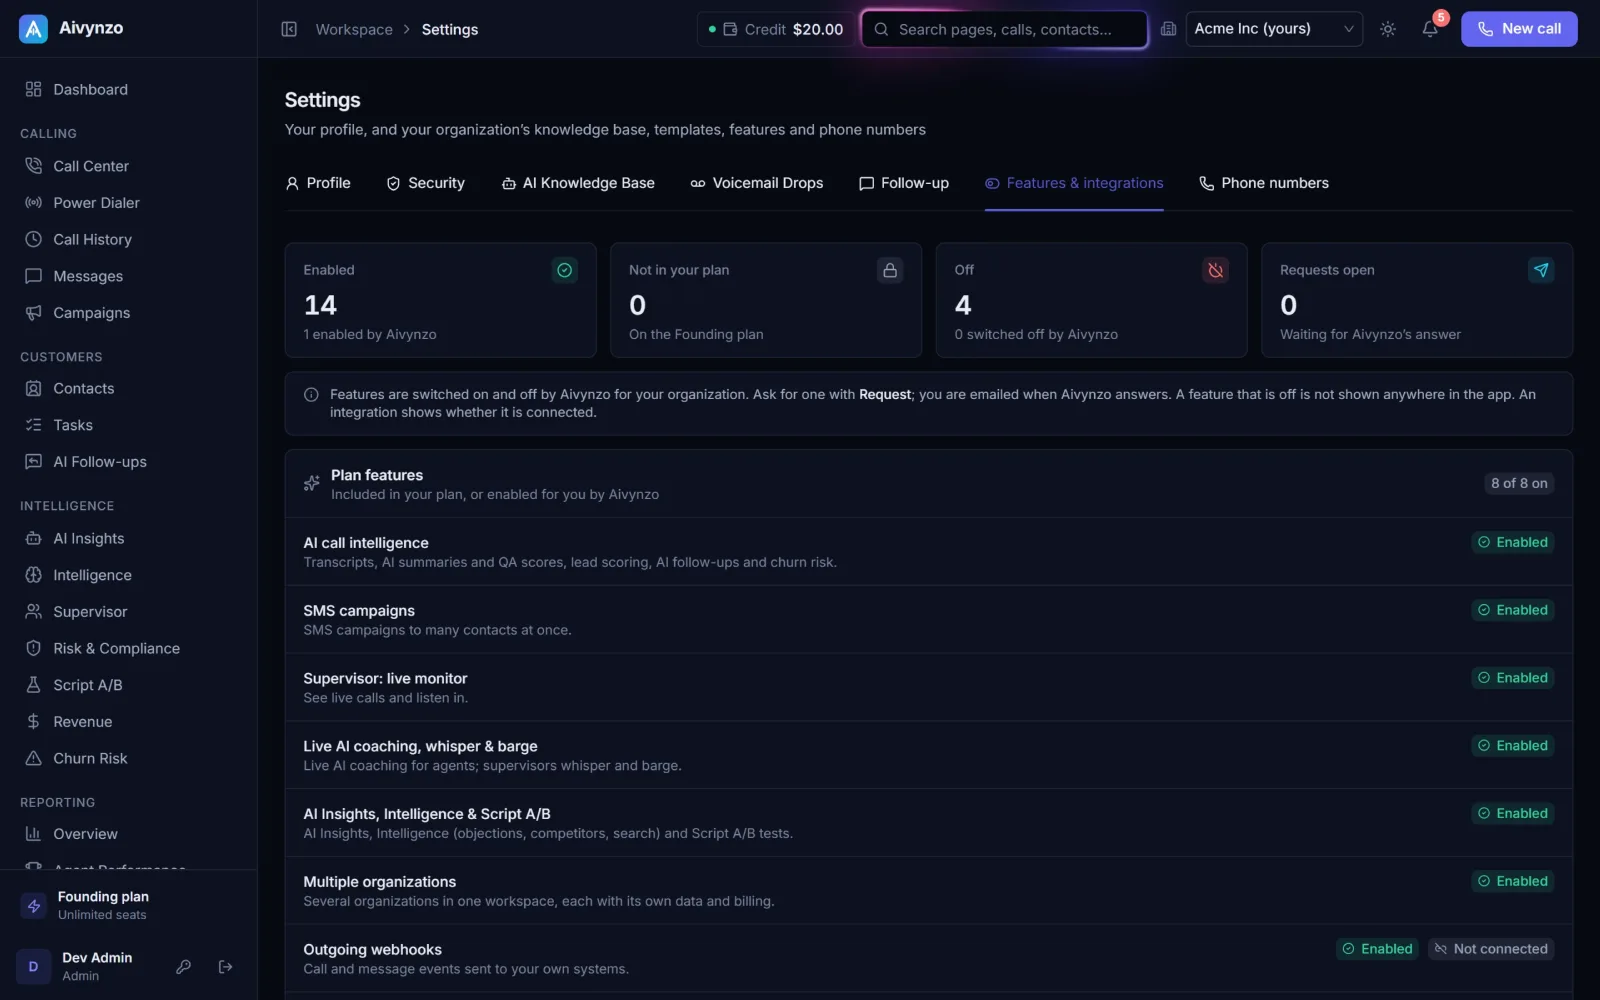The image size is (1600, 1000).
Task: Switch to the Security tab
Action: tap(426, 183)
